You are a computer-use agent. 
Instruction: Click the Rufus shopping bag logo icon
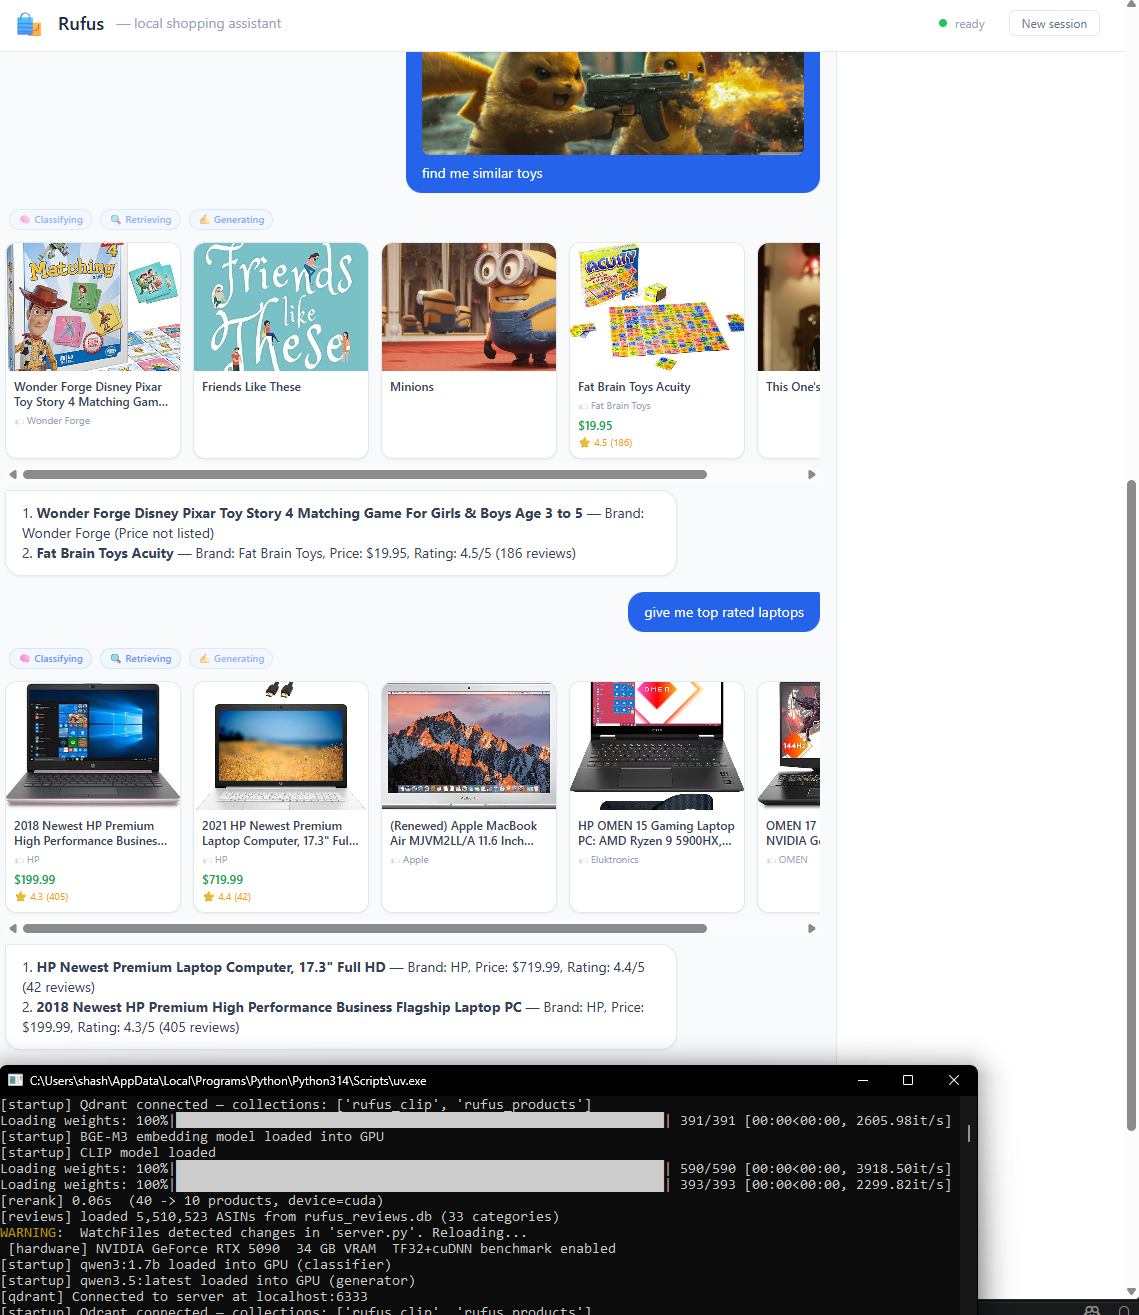click(29, 24)
